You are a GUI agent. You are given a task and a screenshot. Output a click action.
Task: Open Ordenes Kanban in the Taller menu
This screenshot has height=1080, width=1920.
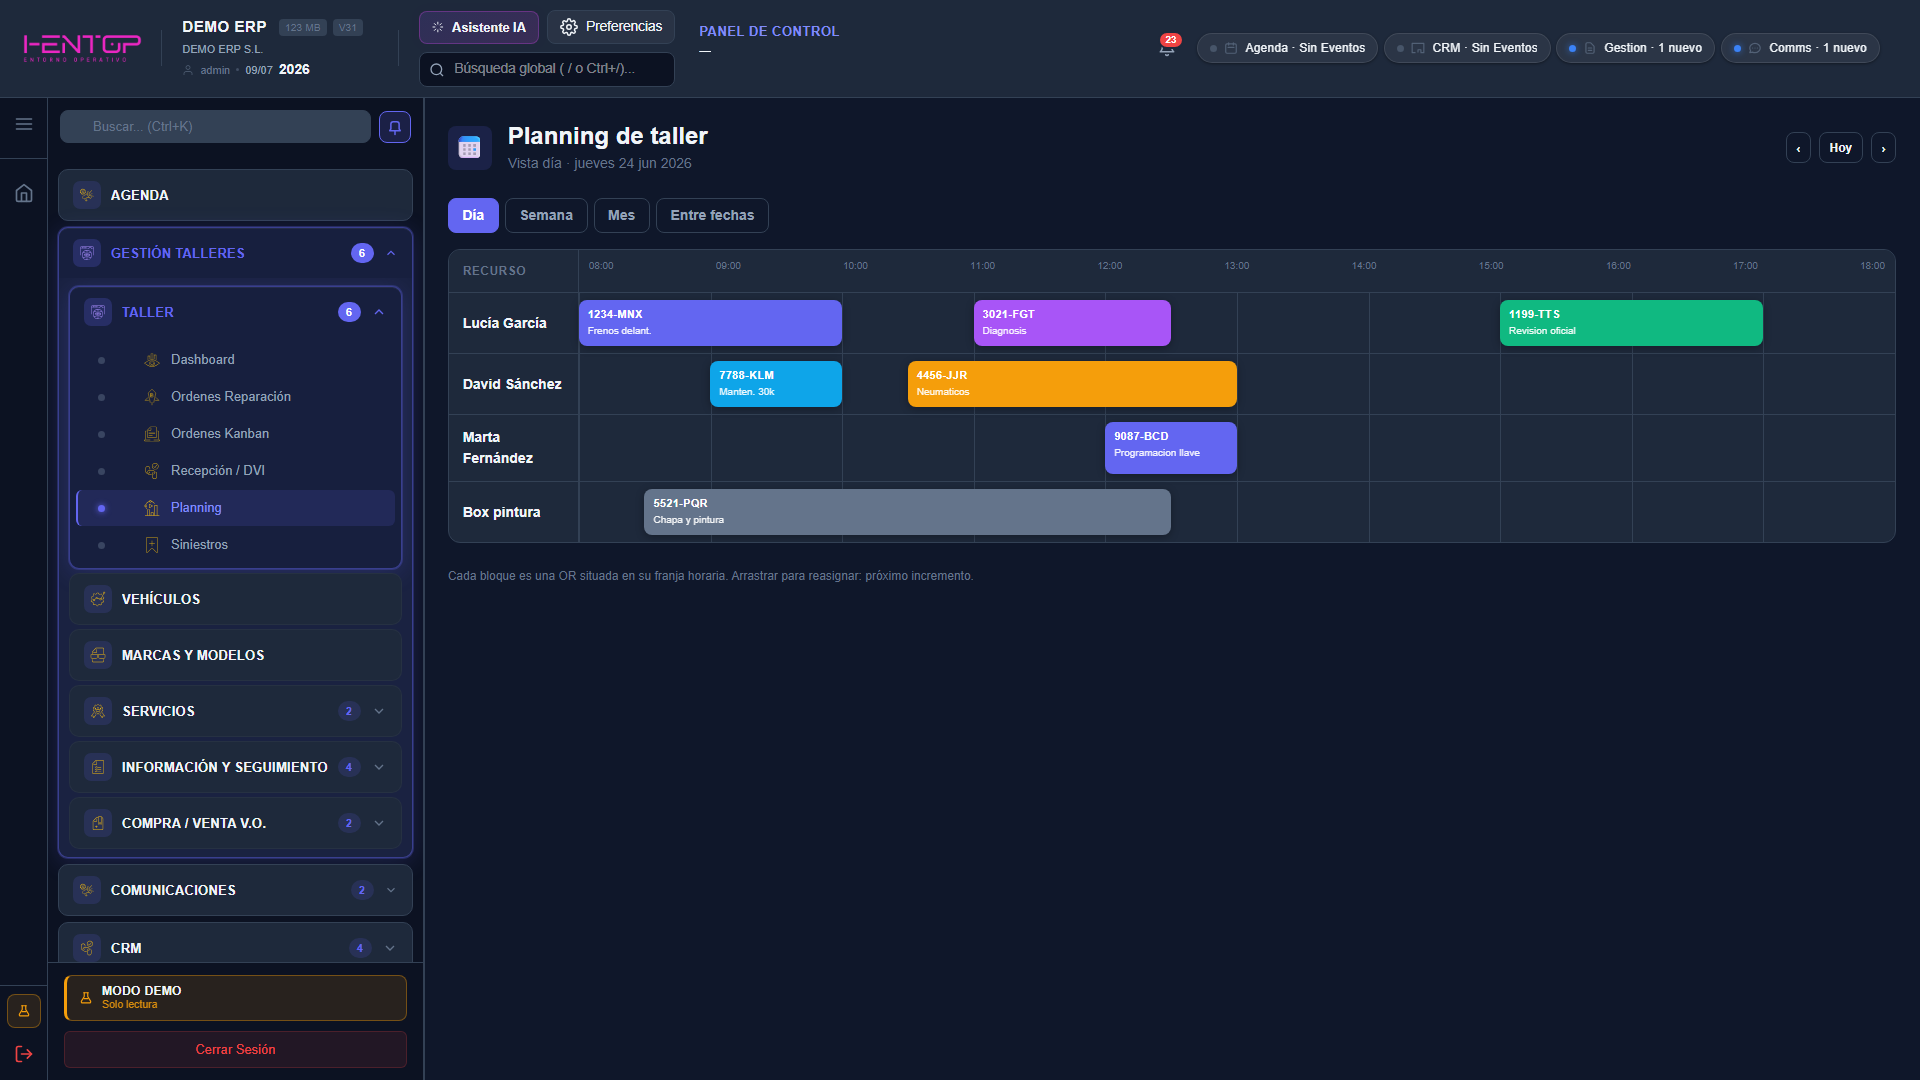coord(236,434)
